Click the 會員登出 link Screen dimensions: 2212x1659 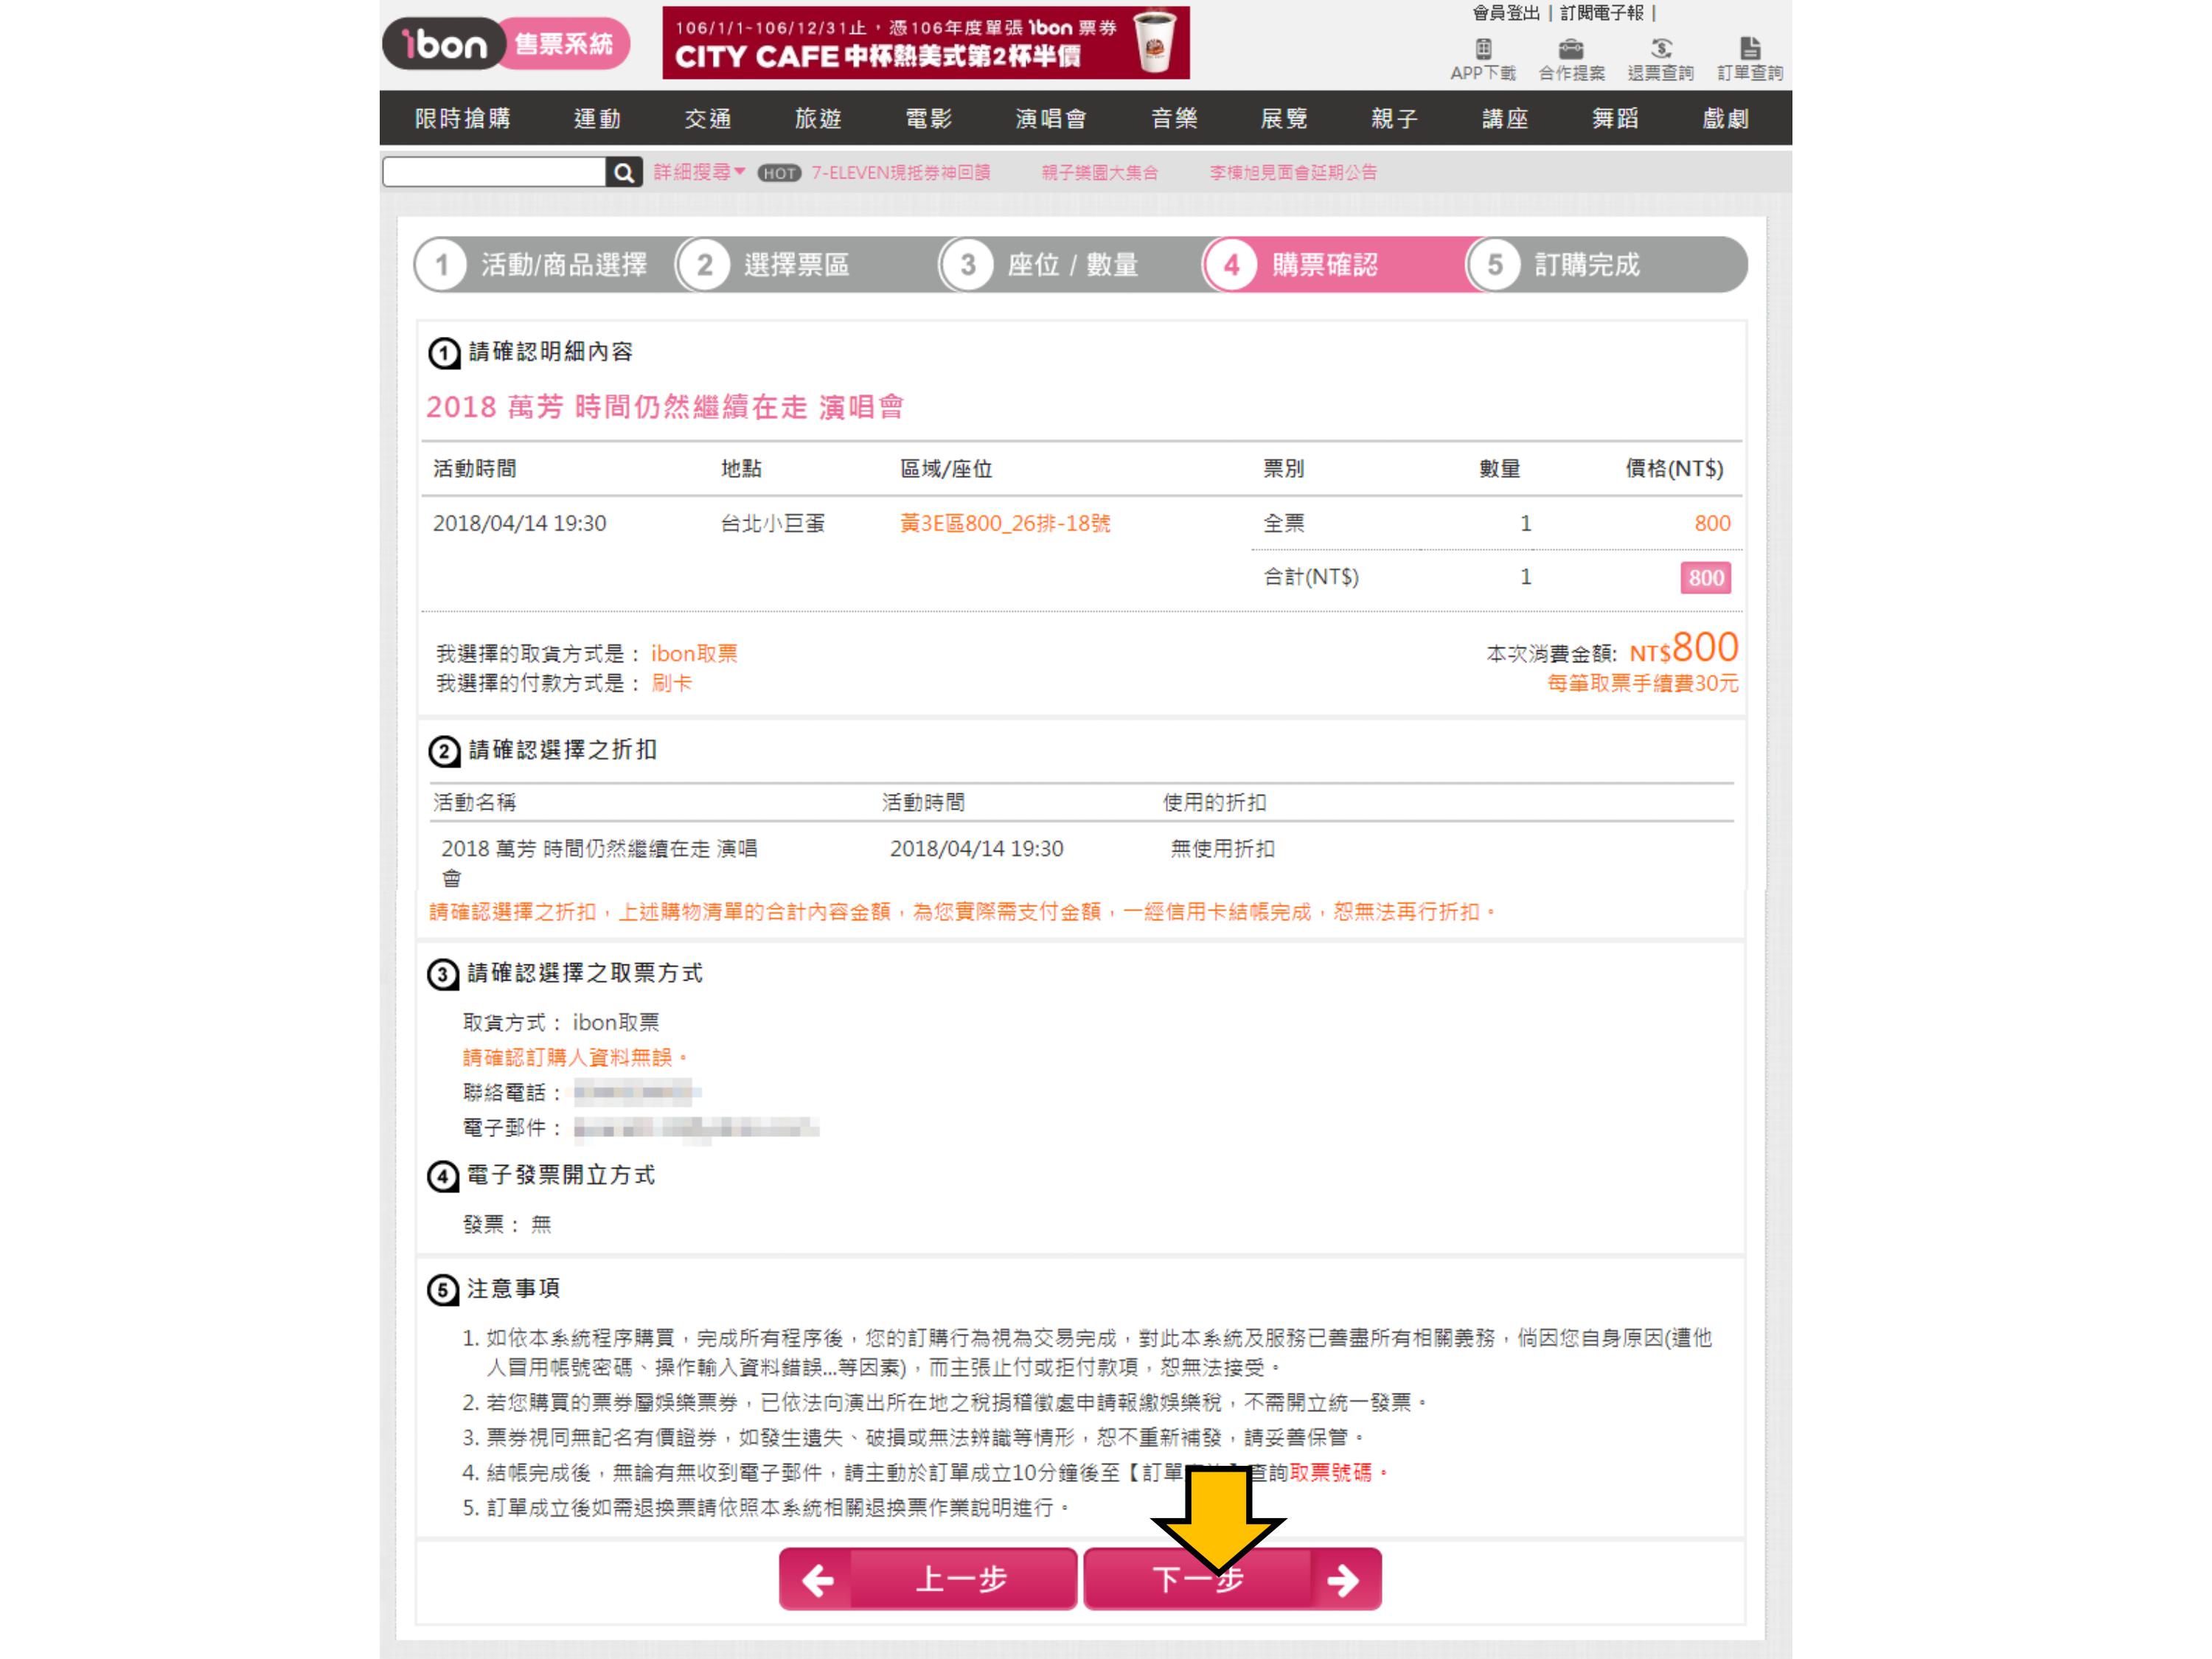pyautogui.click(x=1506, y=13)
